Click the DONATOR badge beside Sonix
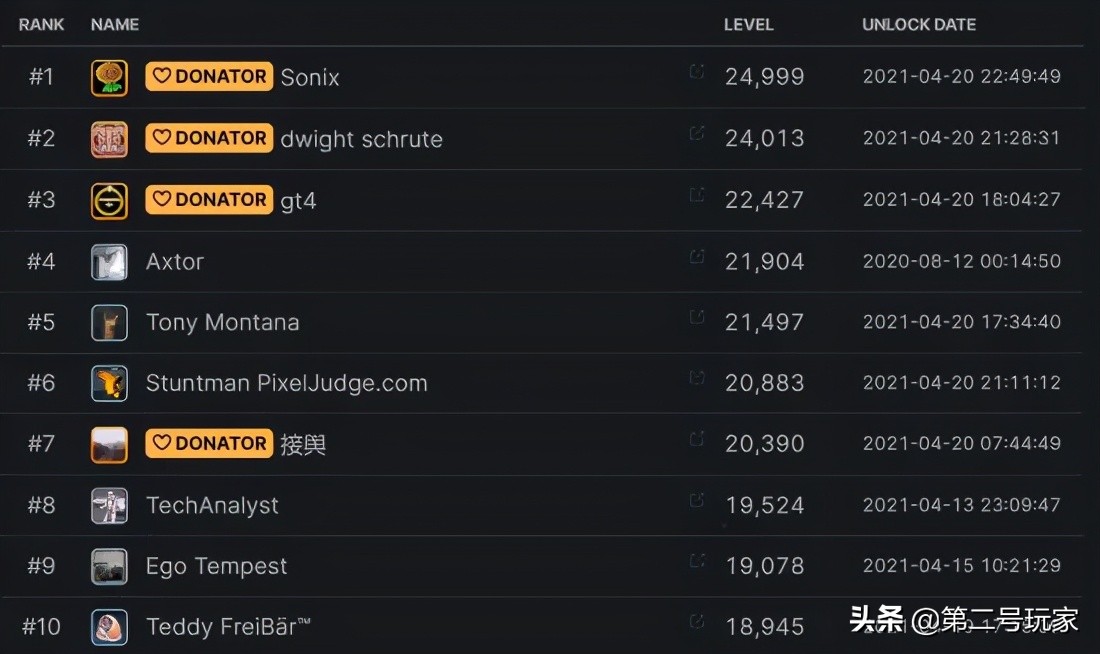Screen dimensions: 1100x654 pyautogui.click(x=209, y=77)
